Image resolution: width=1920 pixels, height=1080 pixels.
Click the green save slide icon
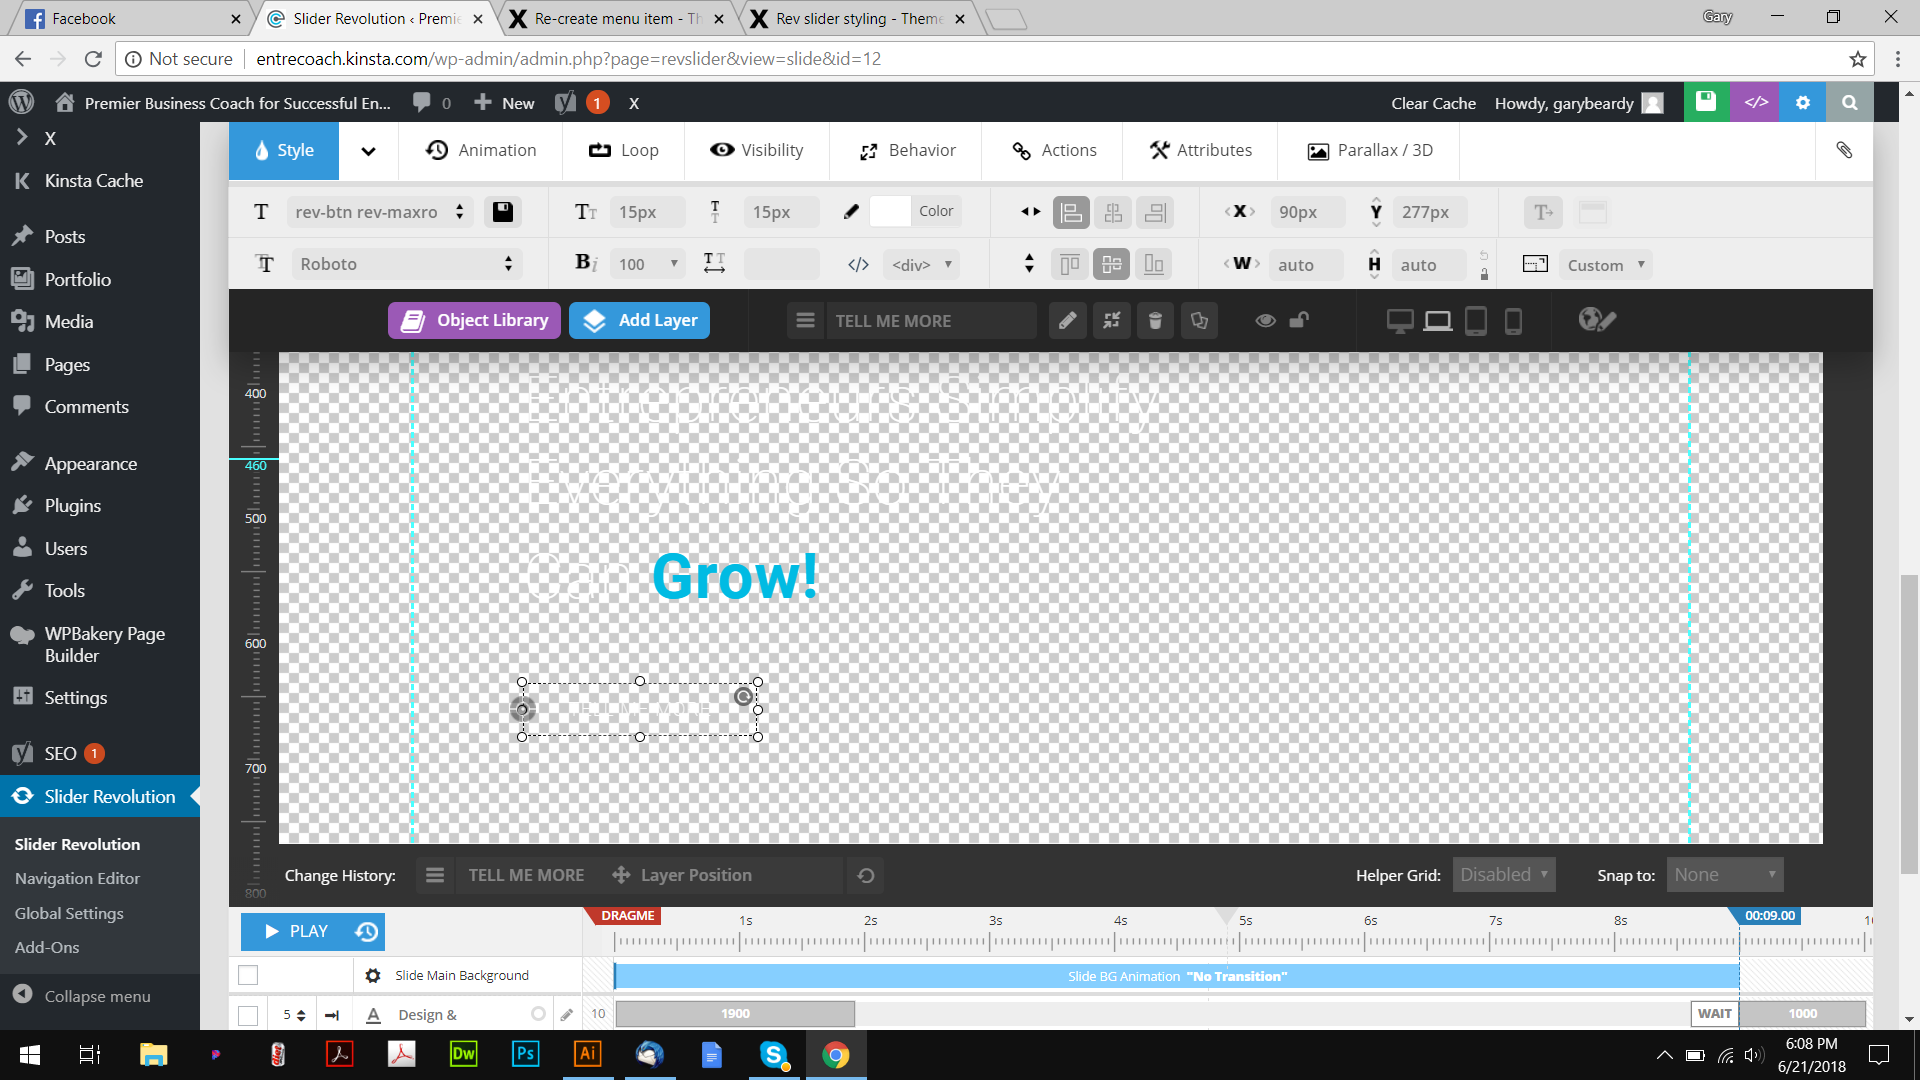(x=1706, y=102)
